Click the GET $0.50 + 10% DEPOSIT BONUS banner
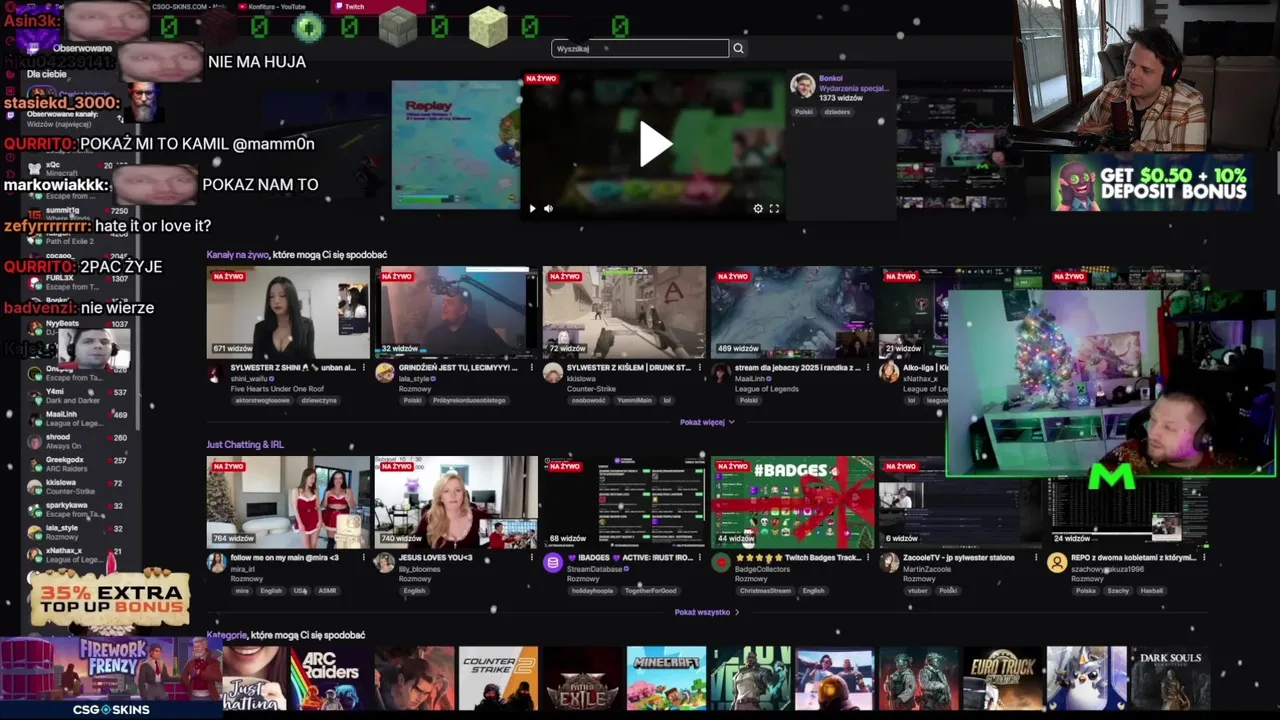 coord(1152,184)
